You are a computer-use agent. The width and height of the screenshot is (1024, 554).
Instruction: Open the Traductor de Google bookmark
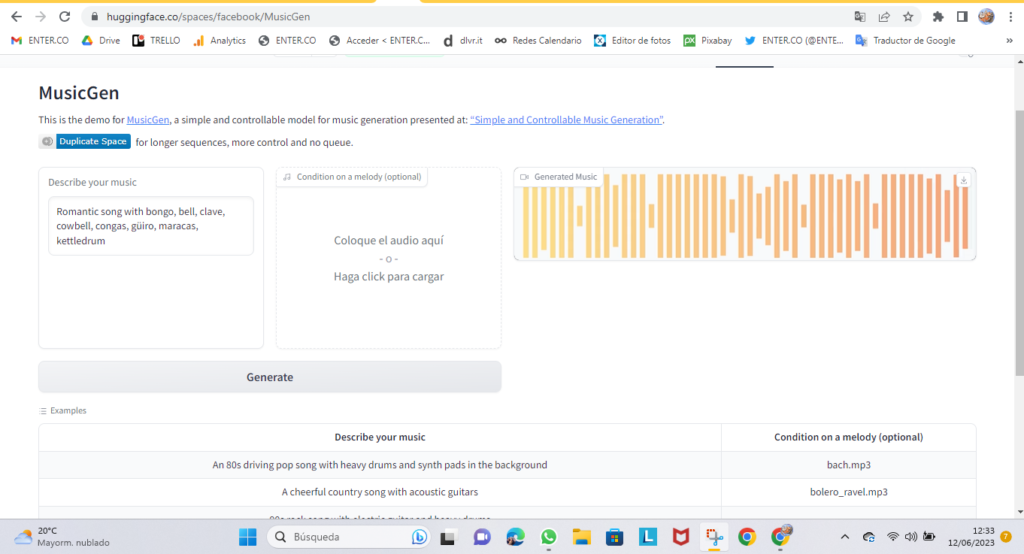pos(905,41)
